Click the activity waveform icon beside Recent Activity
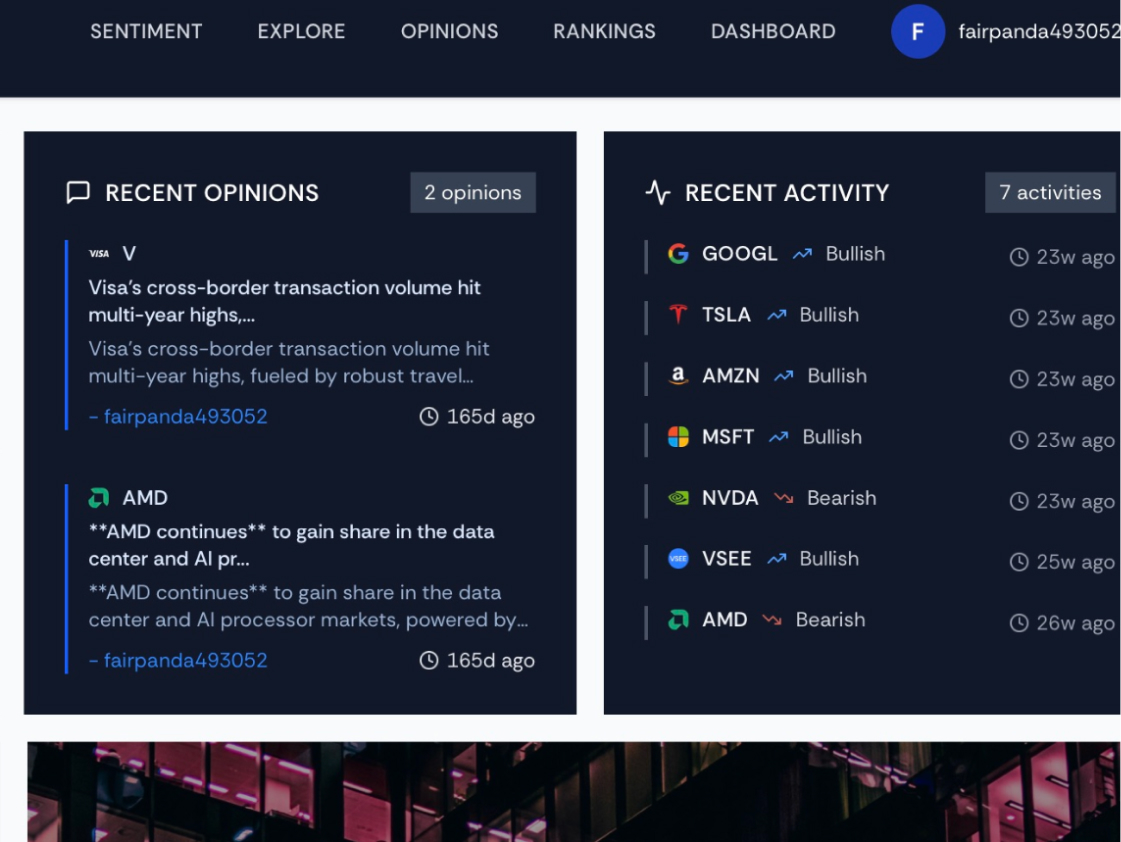Image resolution: width=1121 pixels, height=842 pixels. pyautogui.click(x=658, y=192)
